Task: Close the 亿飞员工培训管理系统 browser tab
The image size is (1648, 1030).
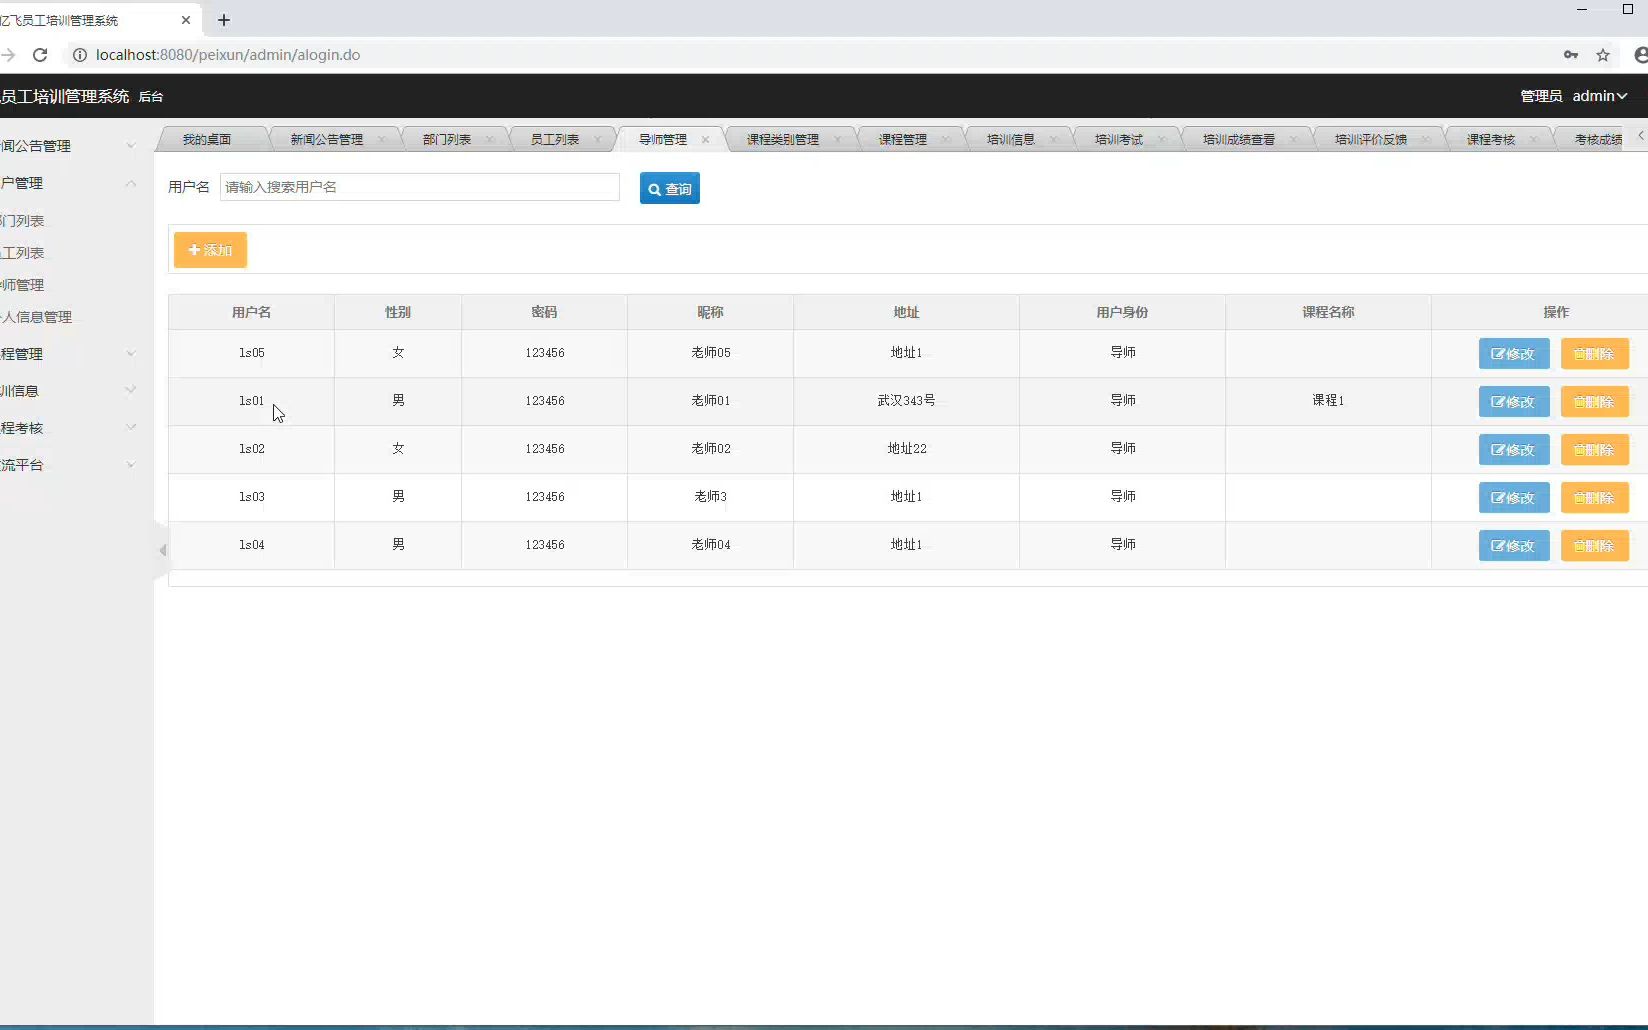Action: tap(186, 20)
